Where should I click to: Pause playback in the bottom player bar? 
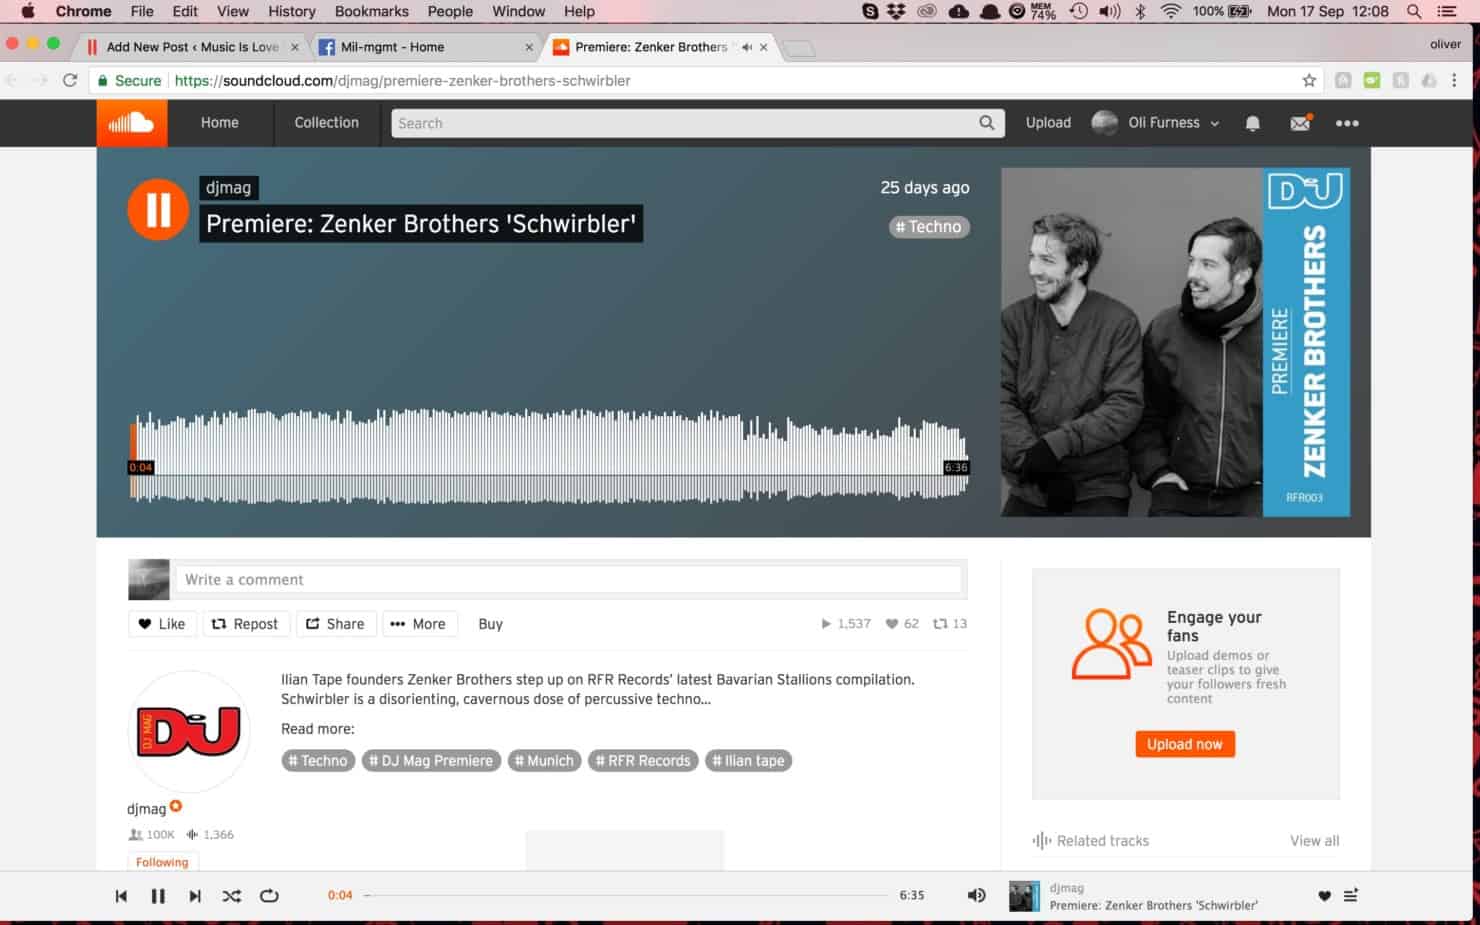(x=158, y=896)
